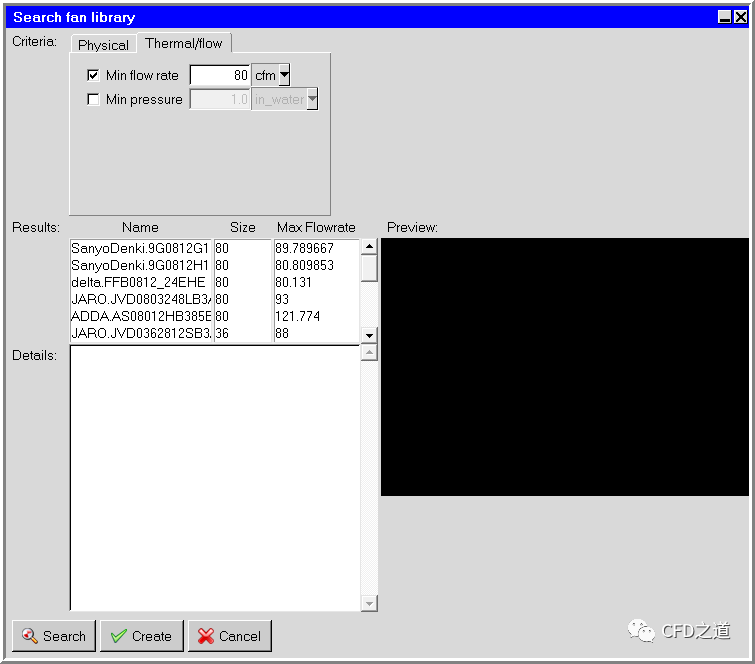Select SanyoDenki.9G0812G1 fan in results
The image size is (755, 664).
point(140,249)
